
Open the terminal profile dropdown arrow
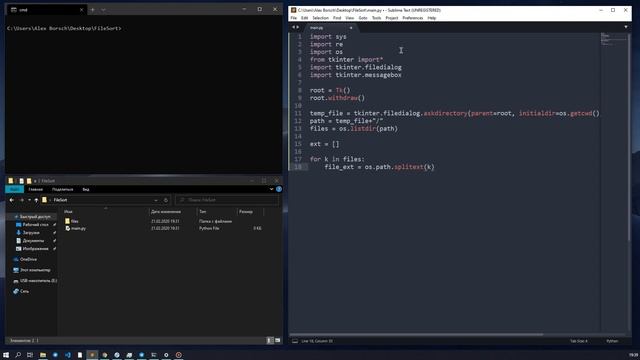pos(103,9)
